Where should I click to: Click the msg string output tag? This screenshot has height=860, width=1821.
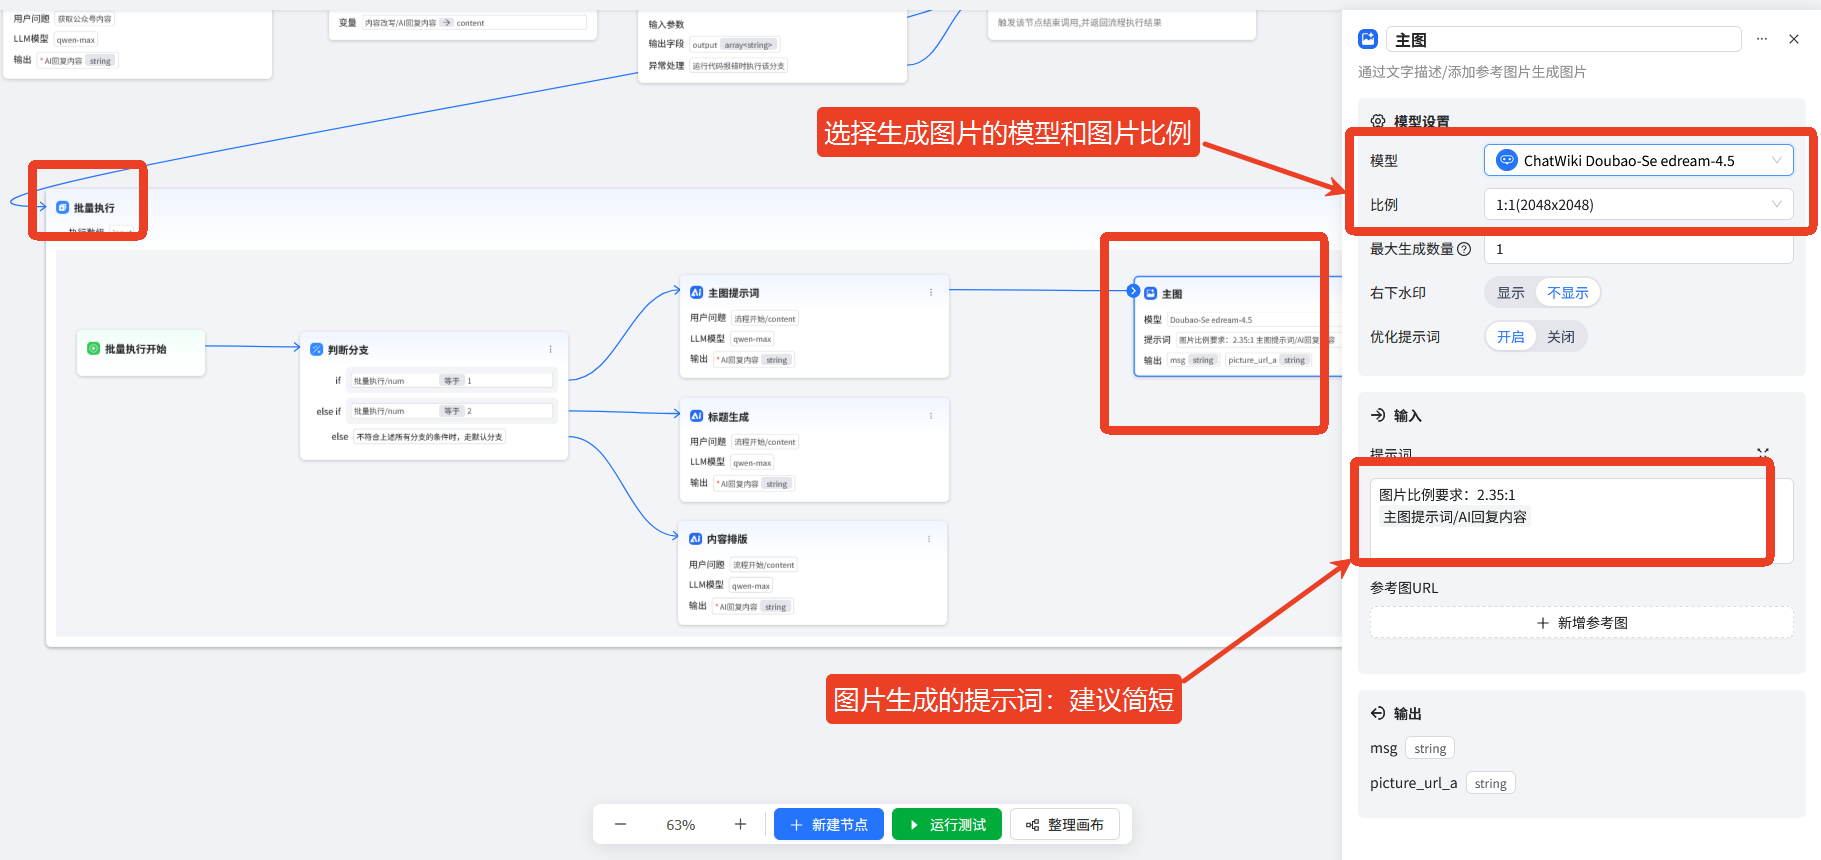[1430, 748]
